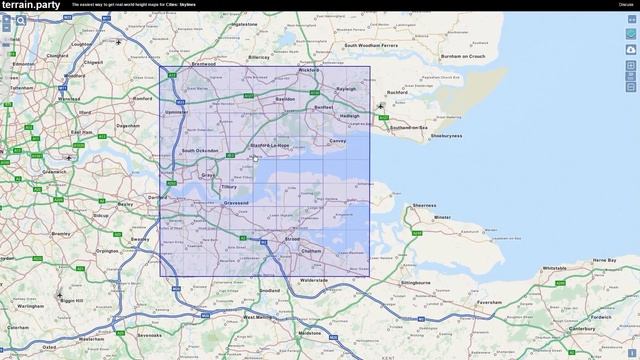The width and height of the screenshot is (640, 360).
Task: Click the Sevenoaks label
Action: click(x=149, y=336)
